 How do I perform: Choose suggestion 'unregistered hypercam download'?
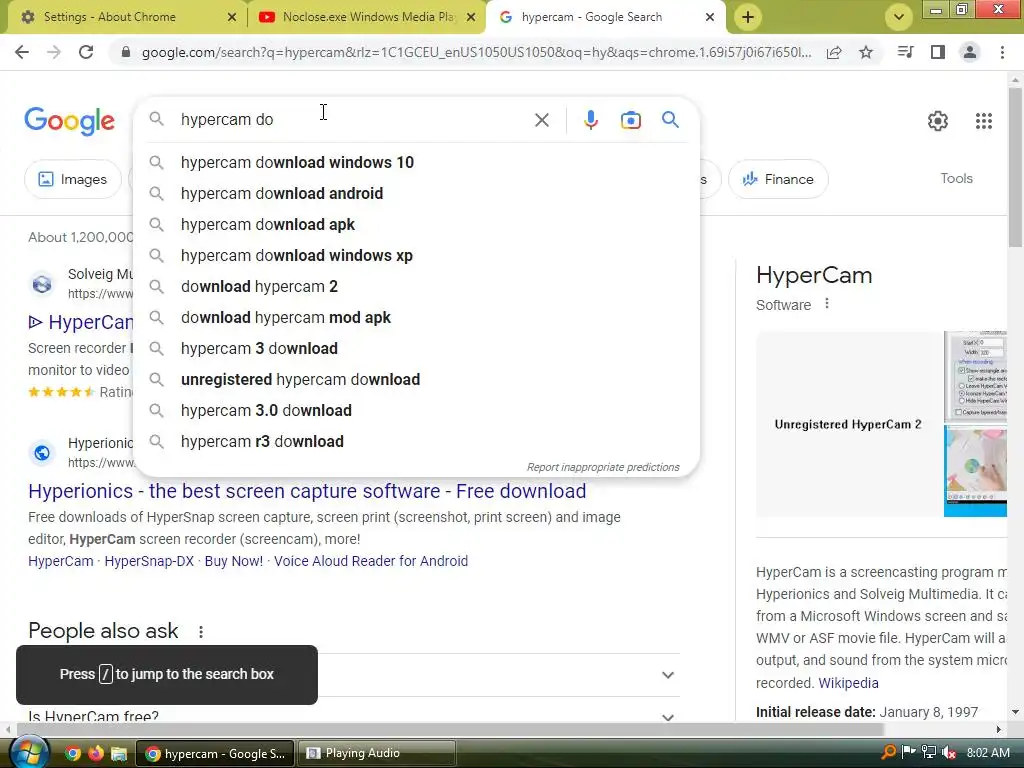click(416, 379)
